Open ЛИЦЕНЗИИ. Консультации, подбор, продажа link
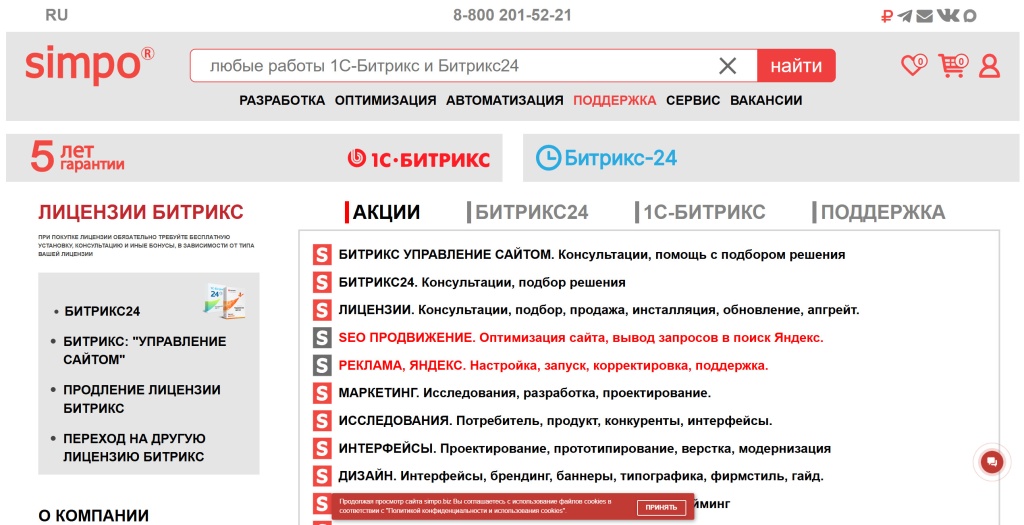 tap(599, 310)
